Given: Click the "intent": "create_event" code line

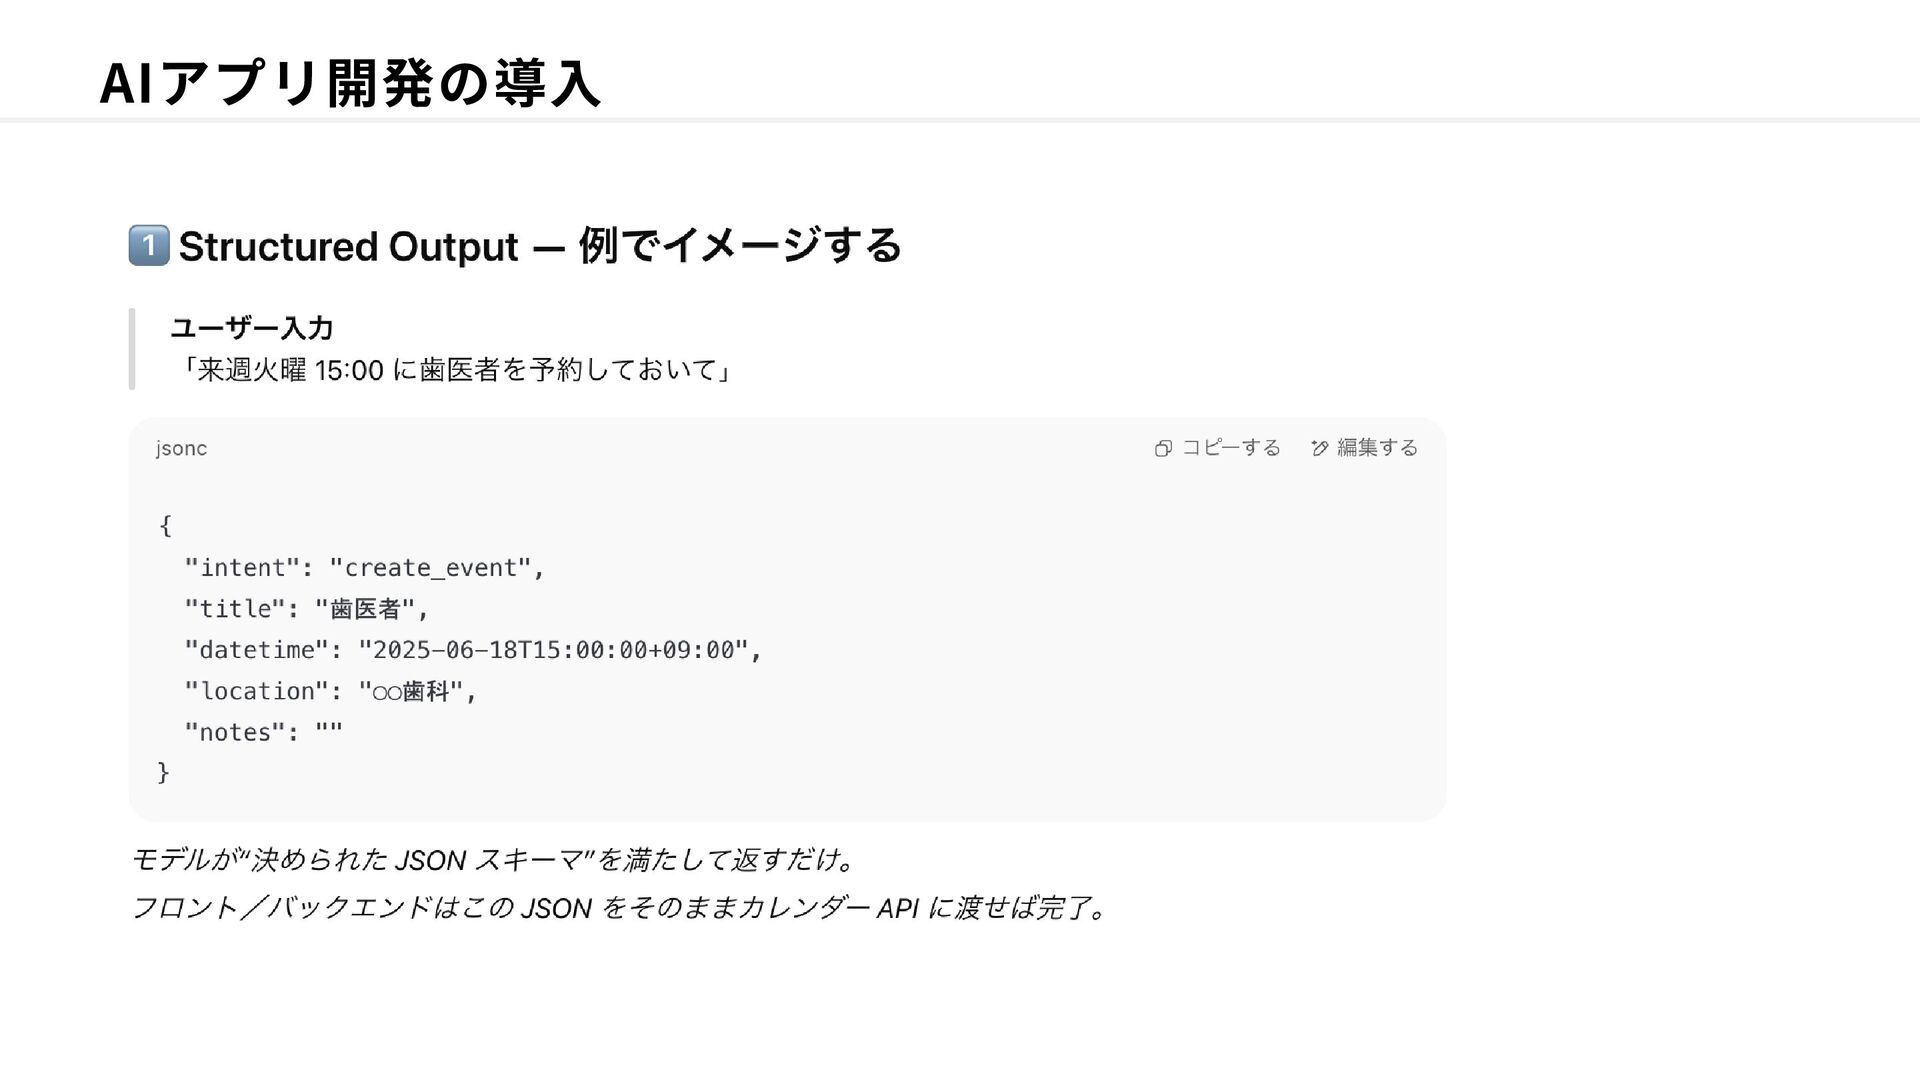Looking at the screenshot, I should click(x=364, y=568).
